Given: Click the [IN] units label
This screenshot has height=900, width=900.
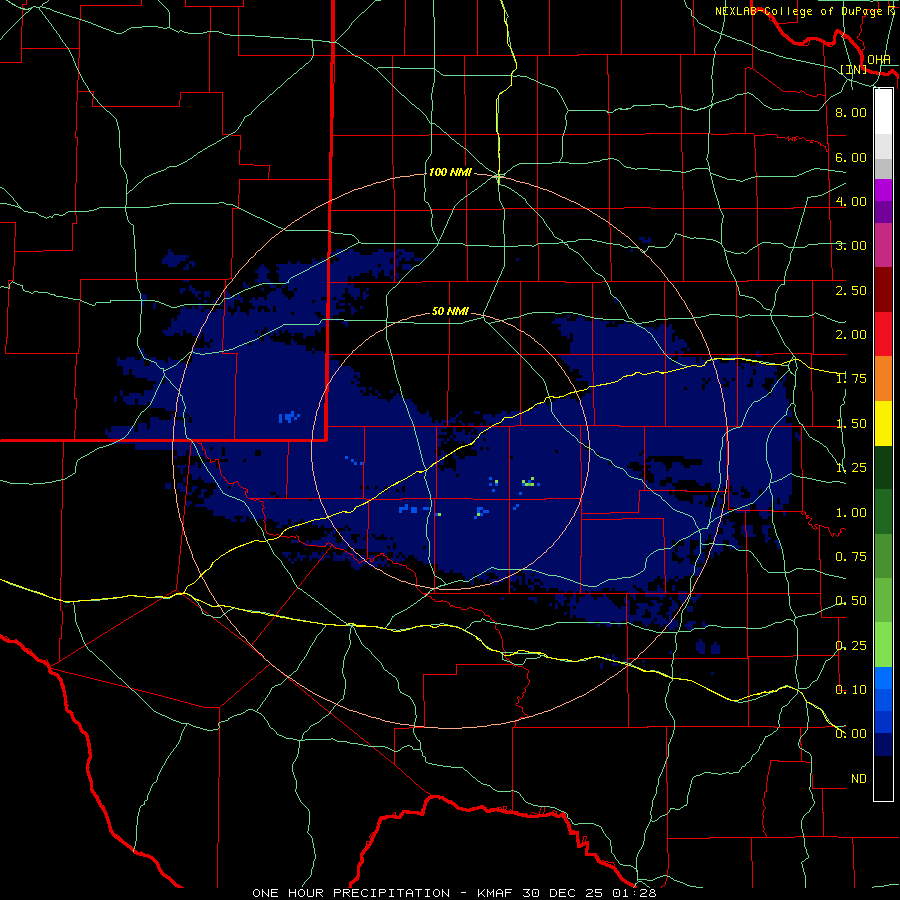Looking at the screenshot, I should tap(854, 69).
